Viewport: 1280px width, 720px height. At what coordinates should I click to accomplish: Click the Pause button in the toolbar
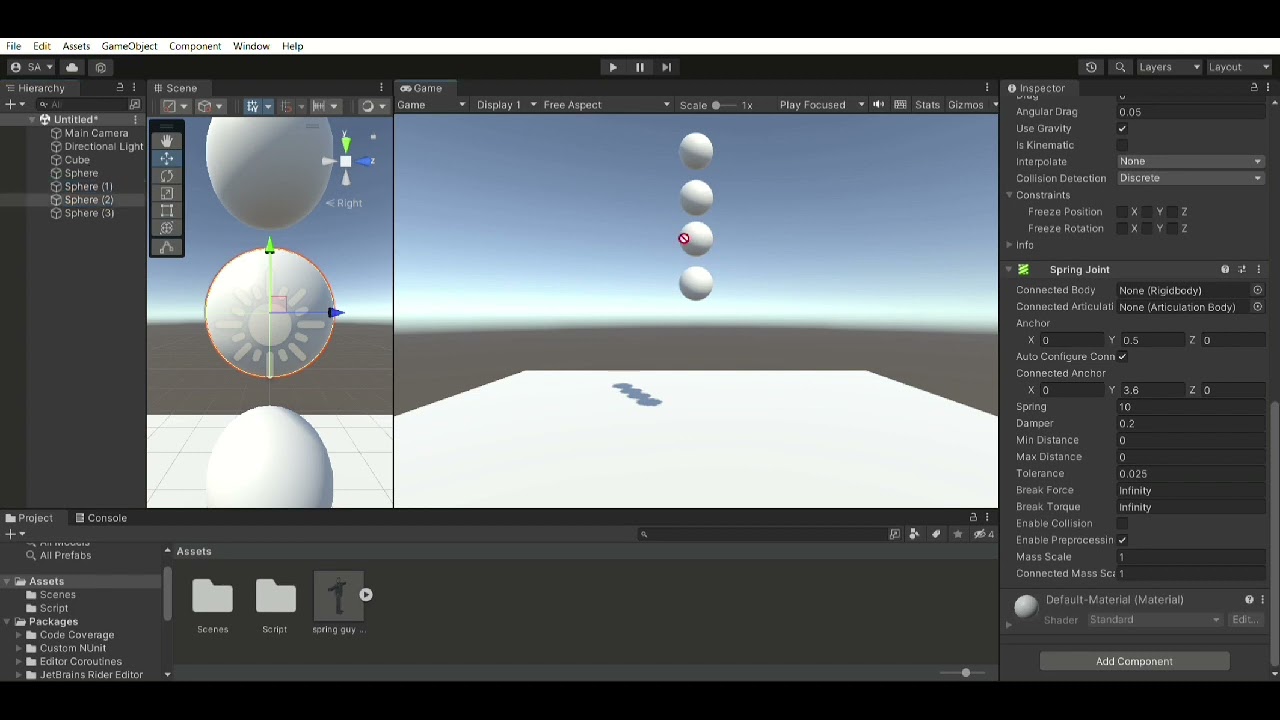pos(639,67)
